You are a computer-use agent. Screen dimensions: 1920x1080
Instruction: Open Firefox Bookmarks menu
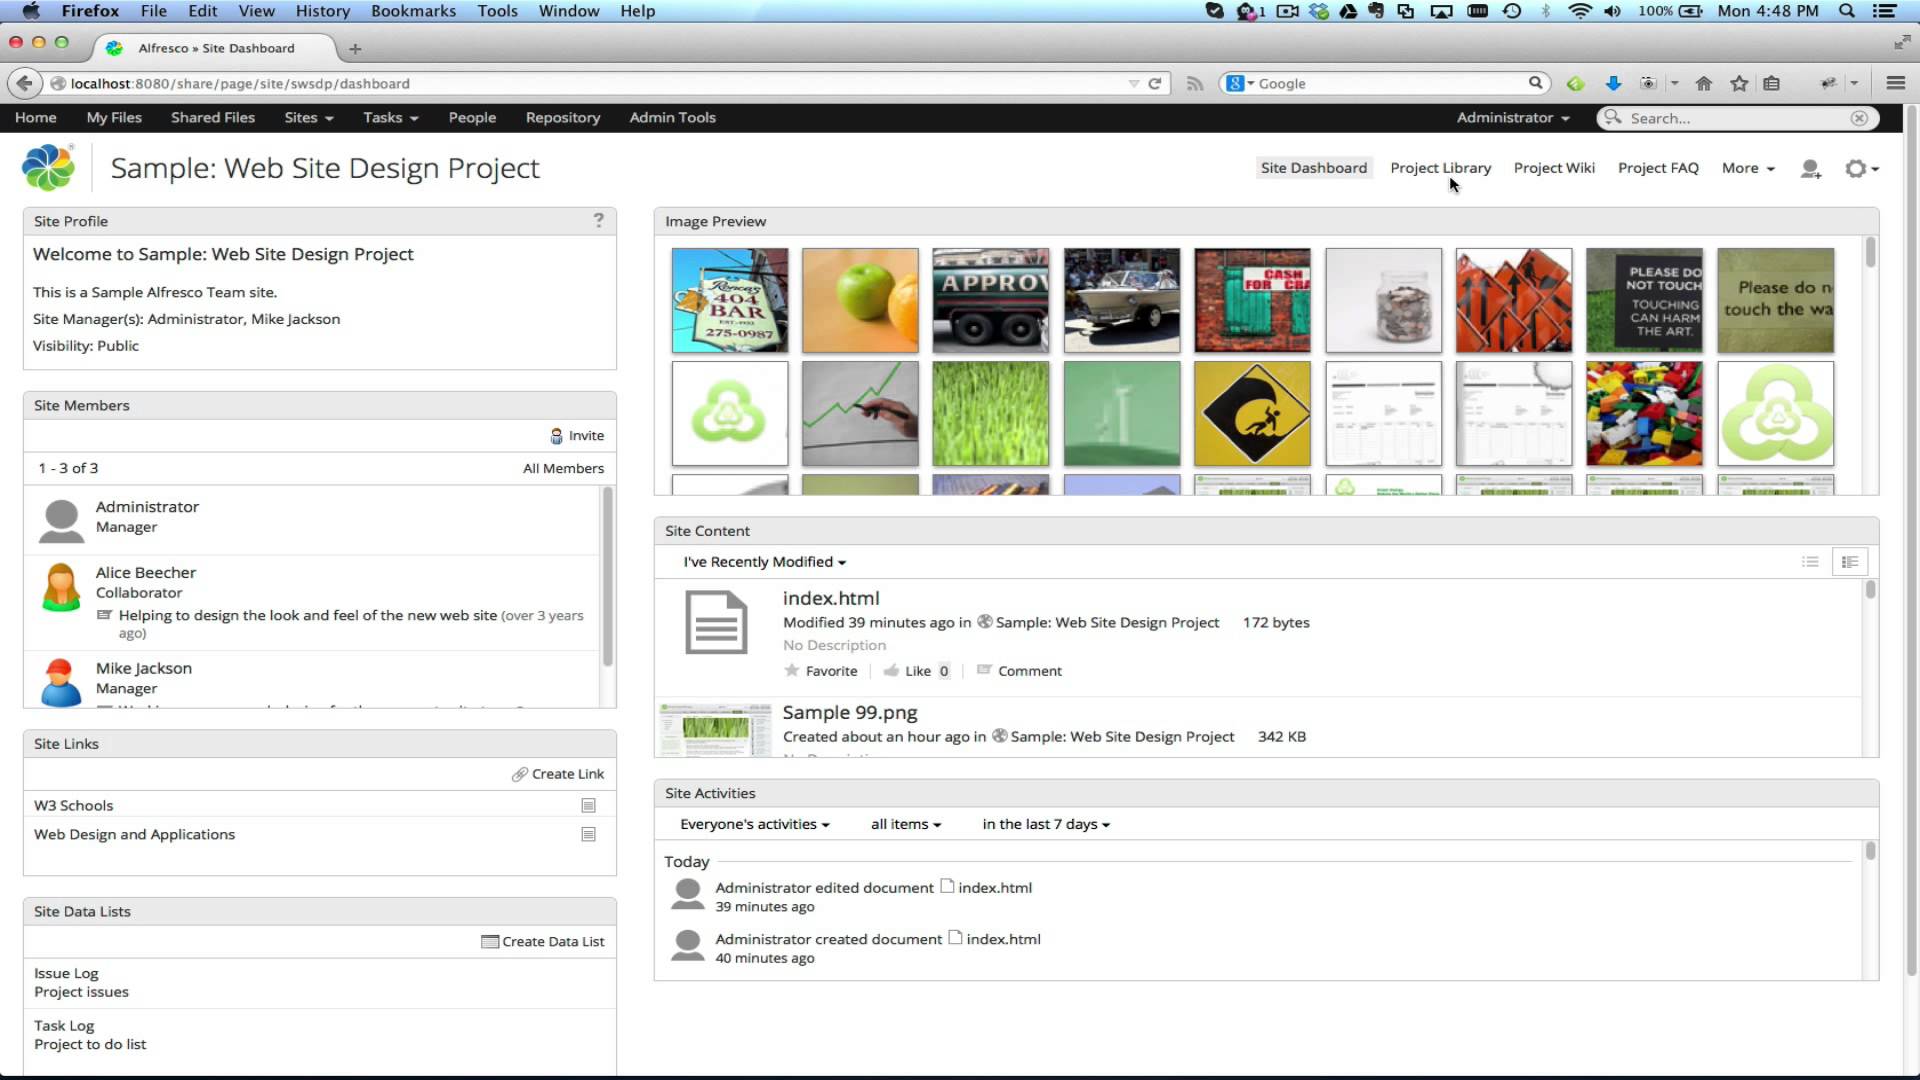pyautogui.click(x=413, y=11)
